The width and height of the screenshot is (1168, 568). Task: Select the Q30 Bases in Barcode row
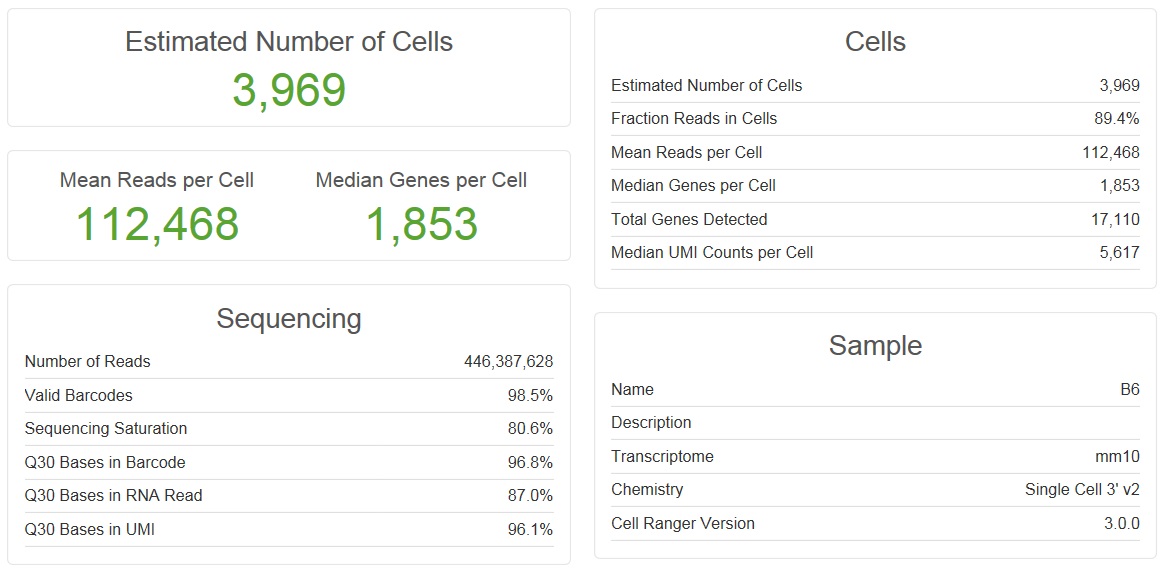pos(289,462)
